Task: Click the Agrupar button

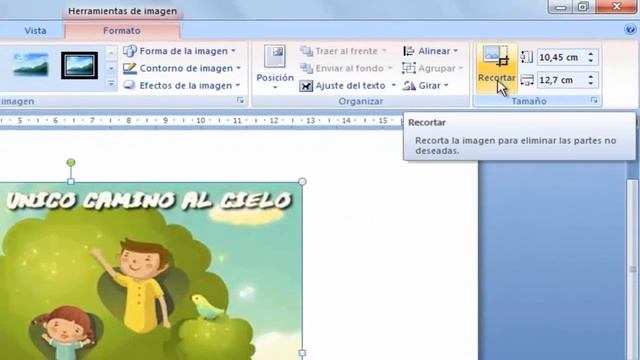Action: pyautogui.click(x=433, y=68)
